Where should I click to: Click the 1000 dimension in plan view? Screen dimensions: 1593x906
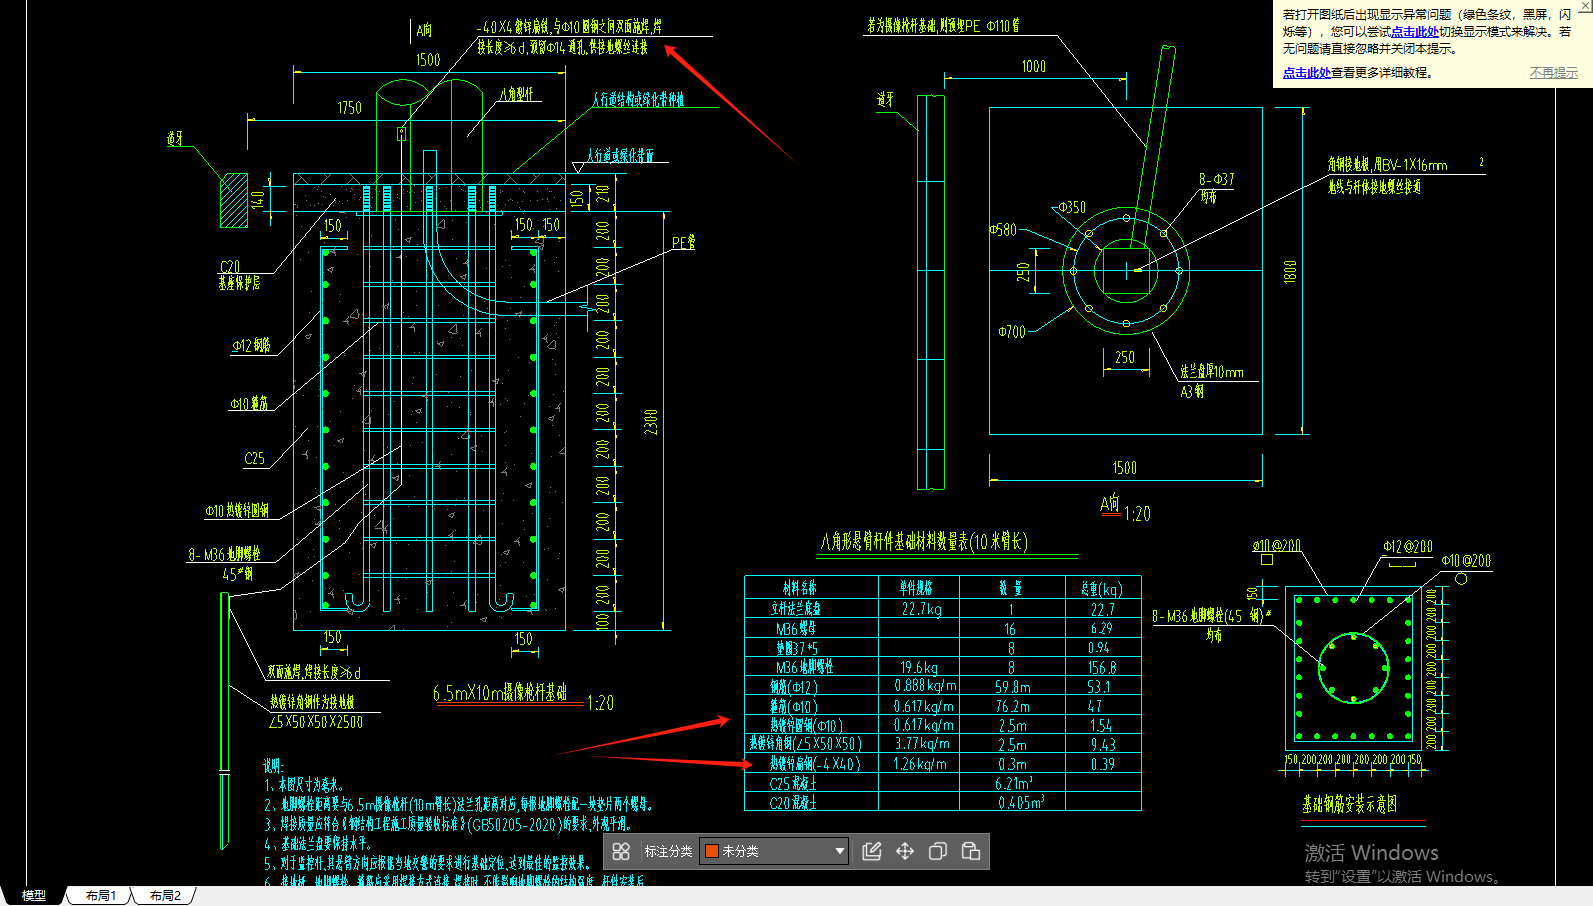tap(1034, 67)
